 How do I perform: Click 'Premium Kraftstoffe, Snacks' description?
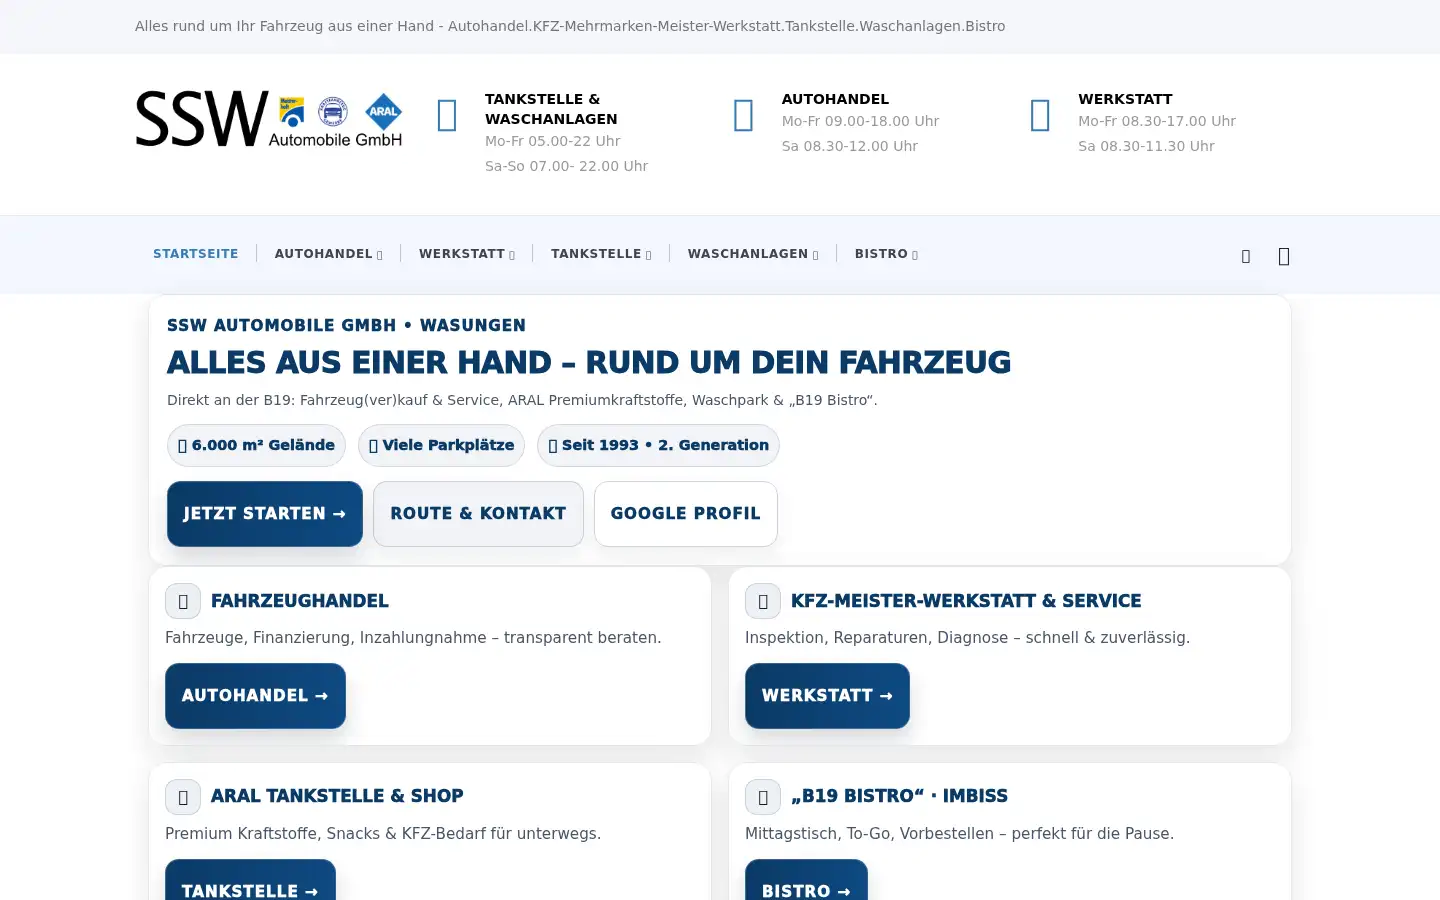[x=383, y=833]
